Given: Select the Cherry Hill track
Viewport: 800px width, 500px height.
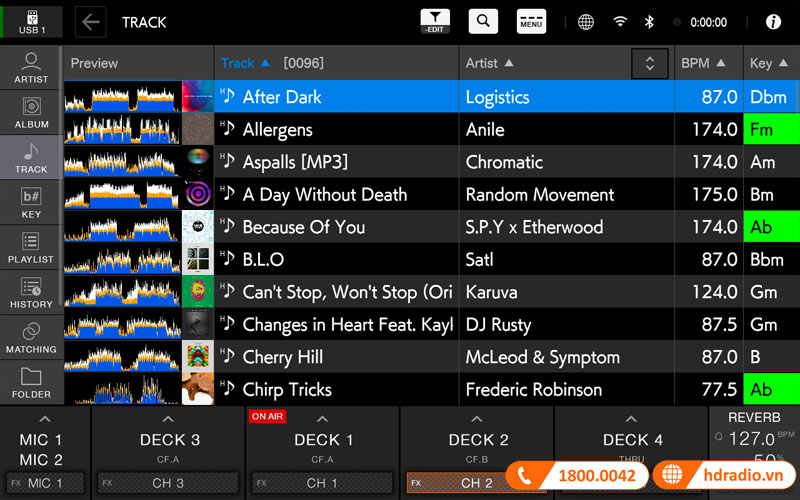Looking at the screenshot, I should point(430,357).
